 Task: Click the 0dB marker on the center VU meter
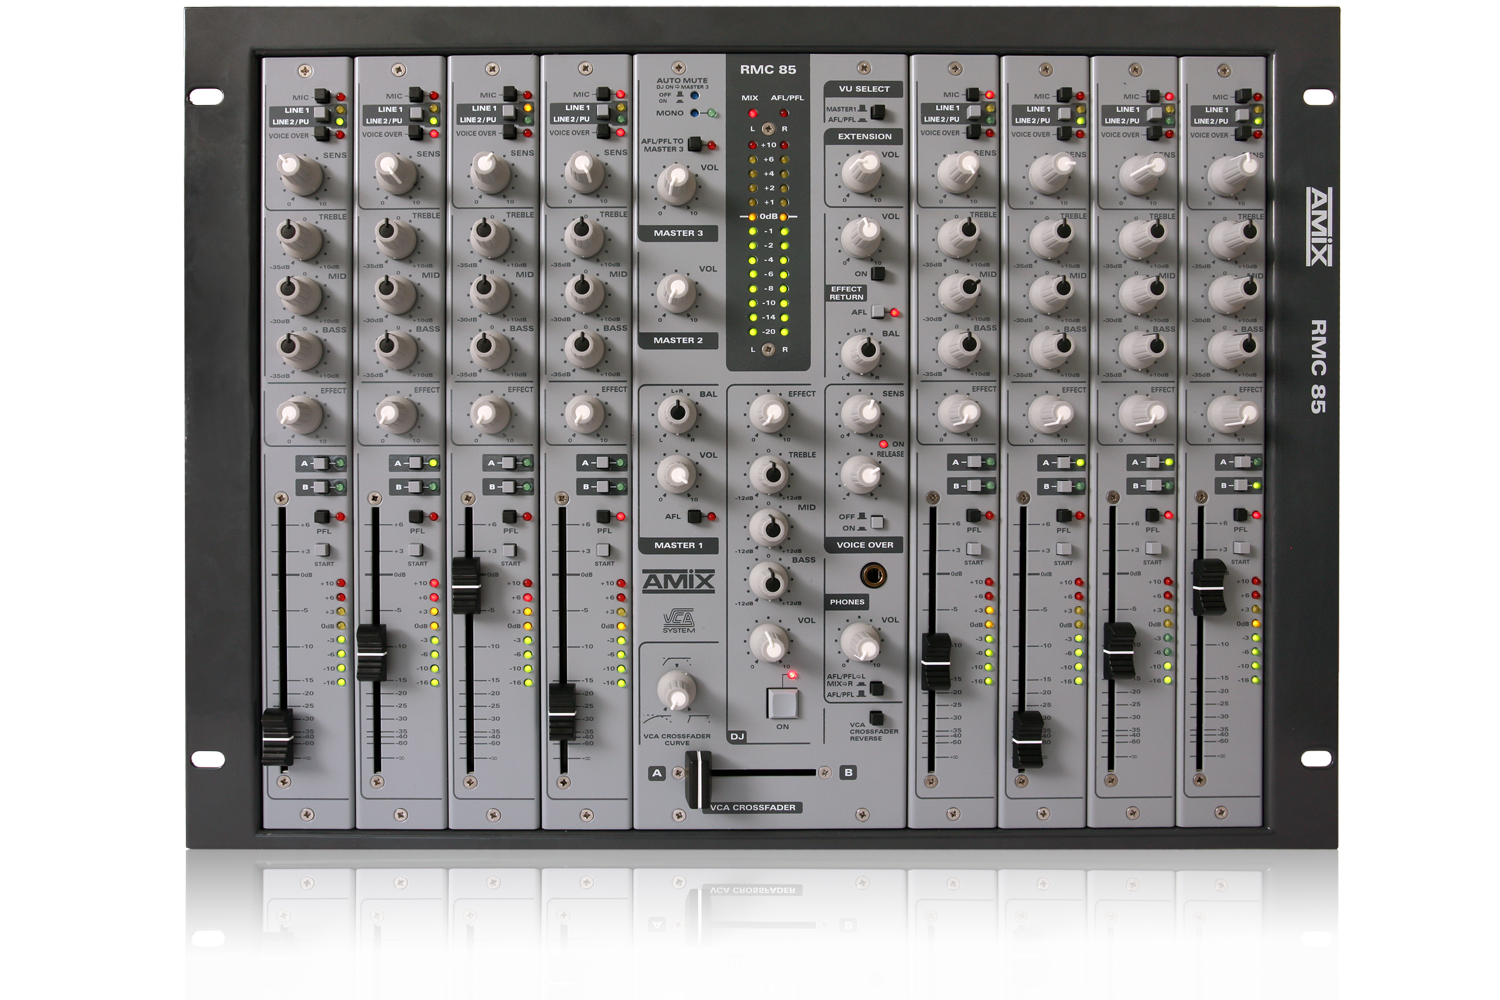point(768,216)
